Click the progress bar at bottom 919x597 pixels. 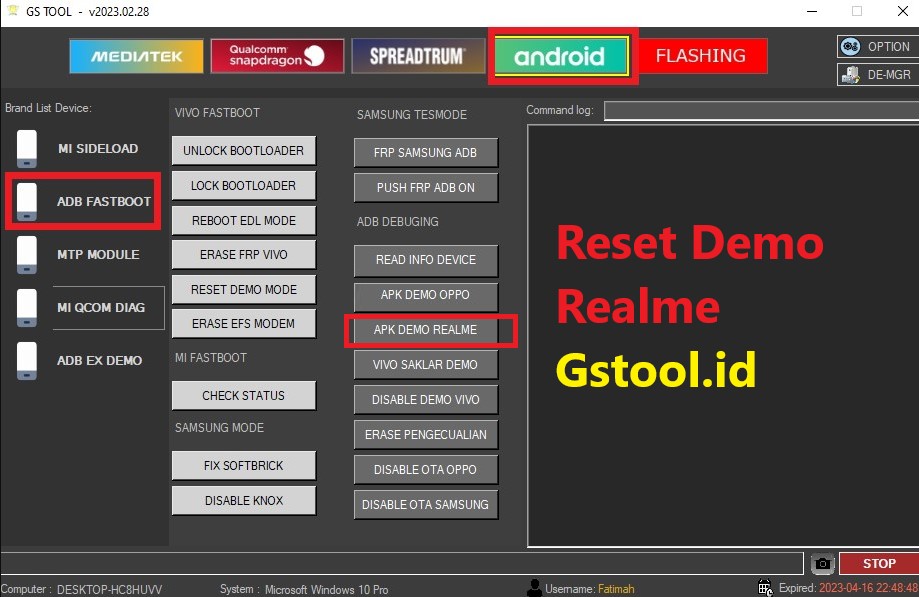pyautogui.click(x=401, y=564)
